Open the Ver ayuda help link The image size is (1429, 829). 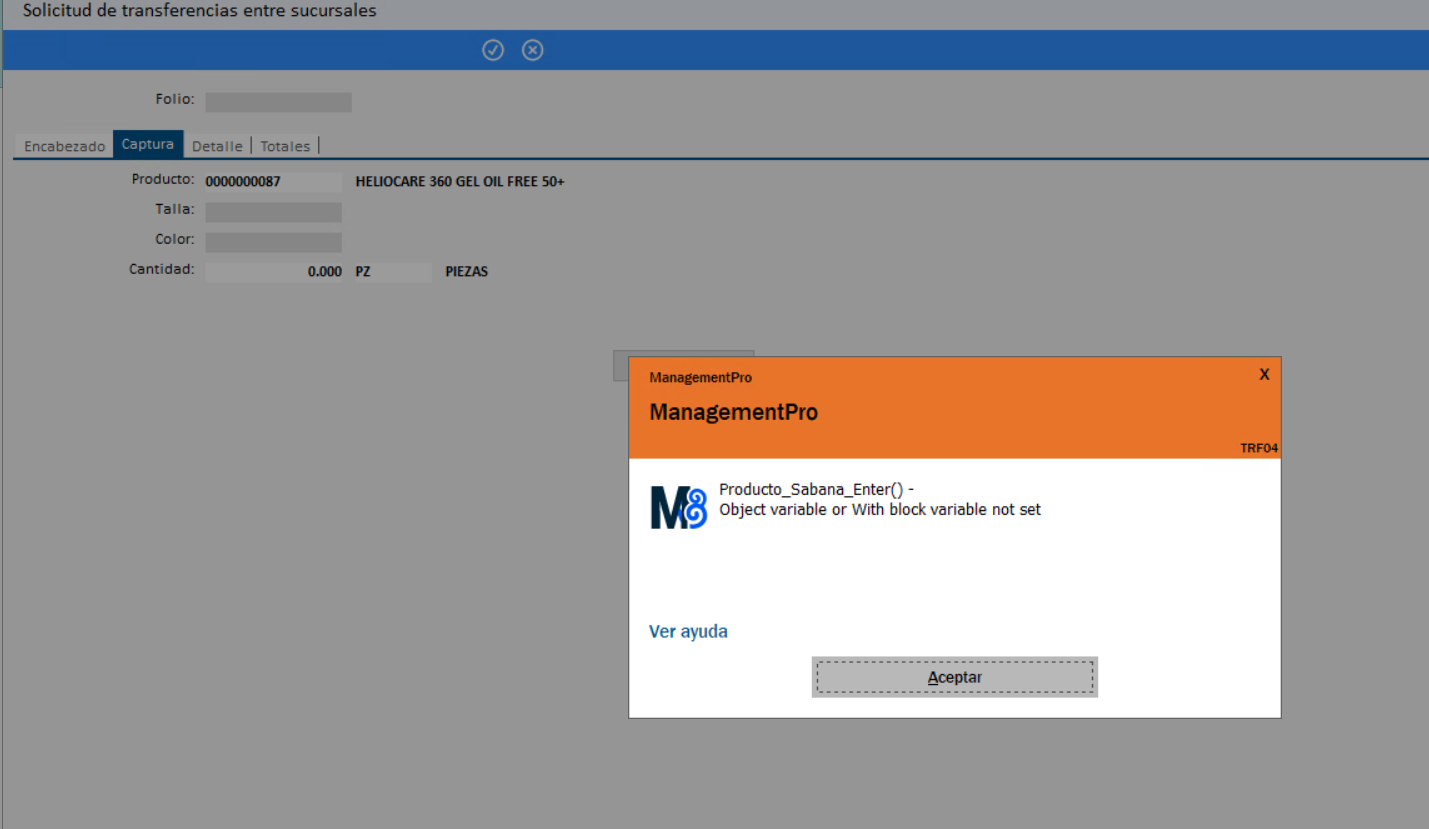coord(688,632)
